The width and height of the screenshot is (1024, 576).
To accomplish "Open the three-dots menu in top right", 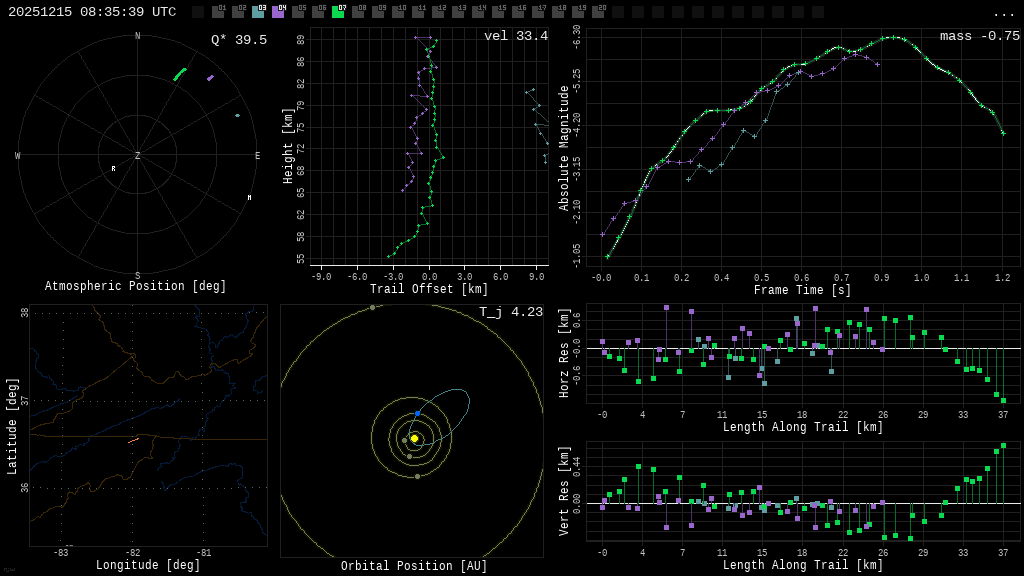I will (1003, 13).
